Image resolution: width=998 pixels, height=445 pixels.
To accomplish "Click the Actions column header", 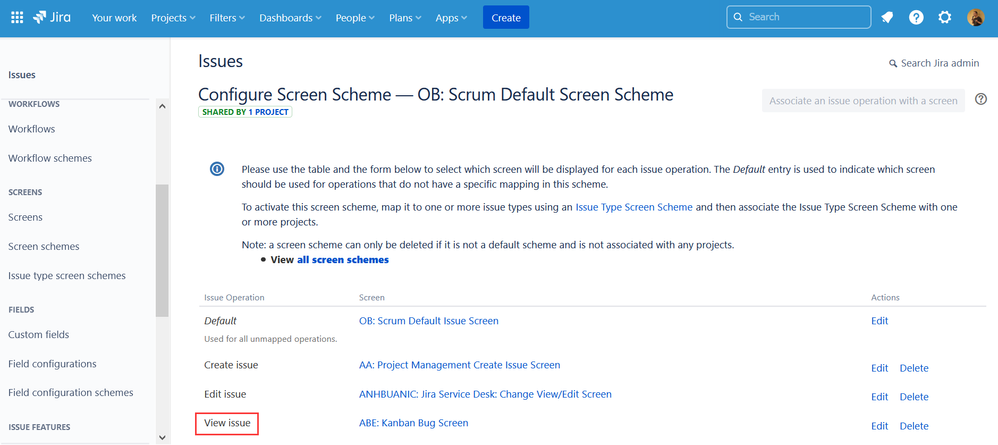I will [885, 297].
